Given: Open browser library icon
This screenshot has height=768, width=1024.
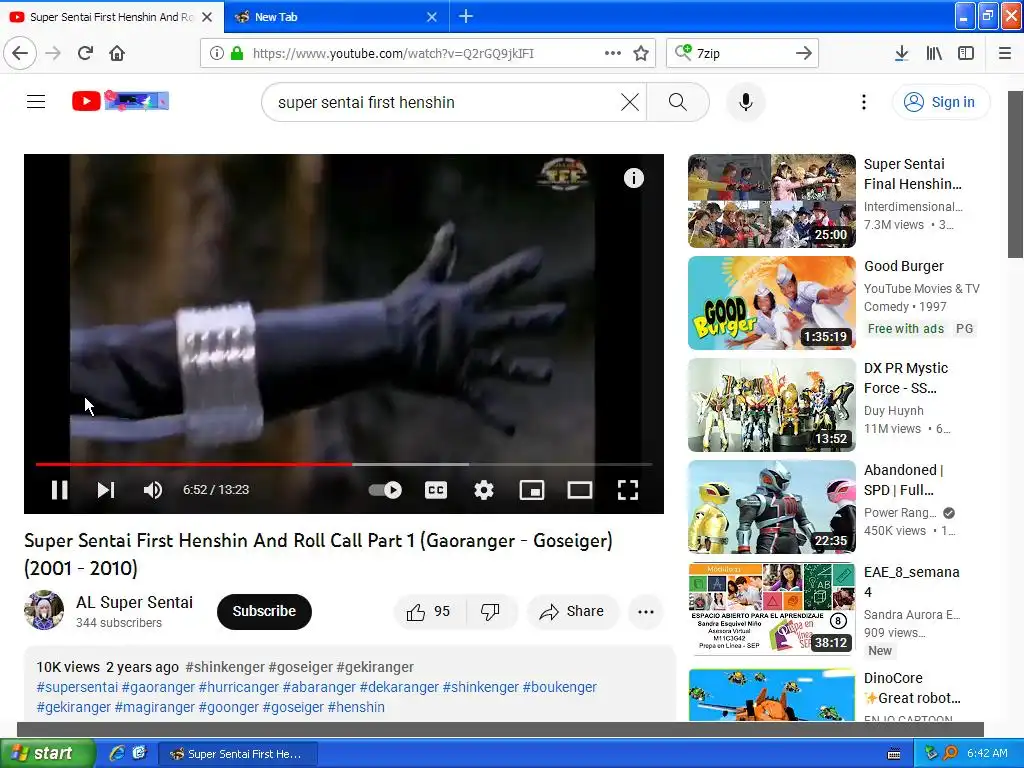Looking at the screenshot, I should [x=934, y=53].
